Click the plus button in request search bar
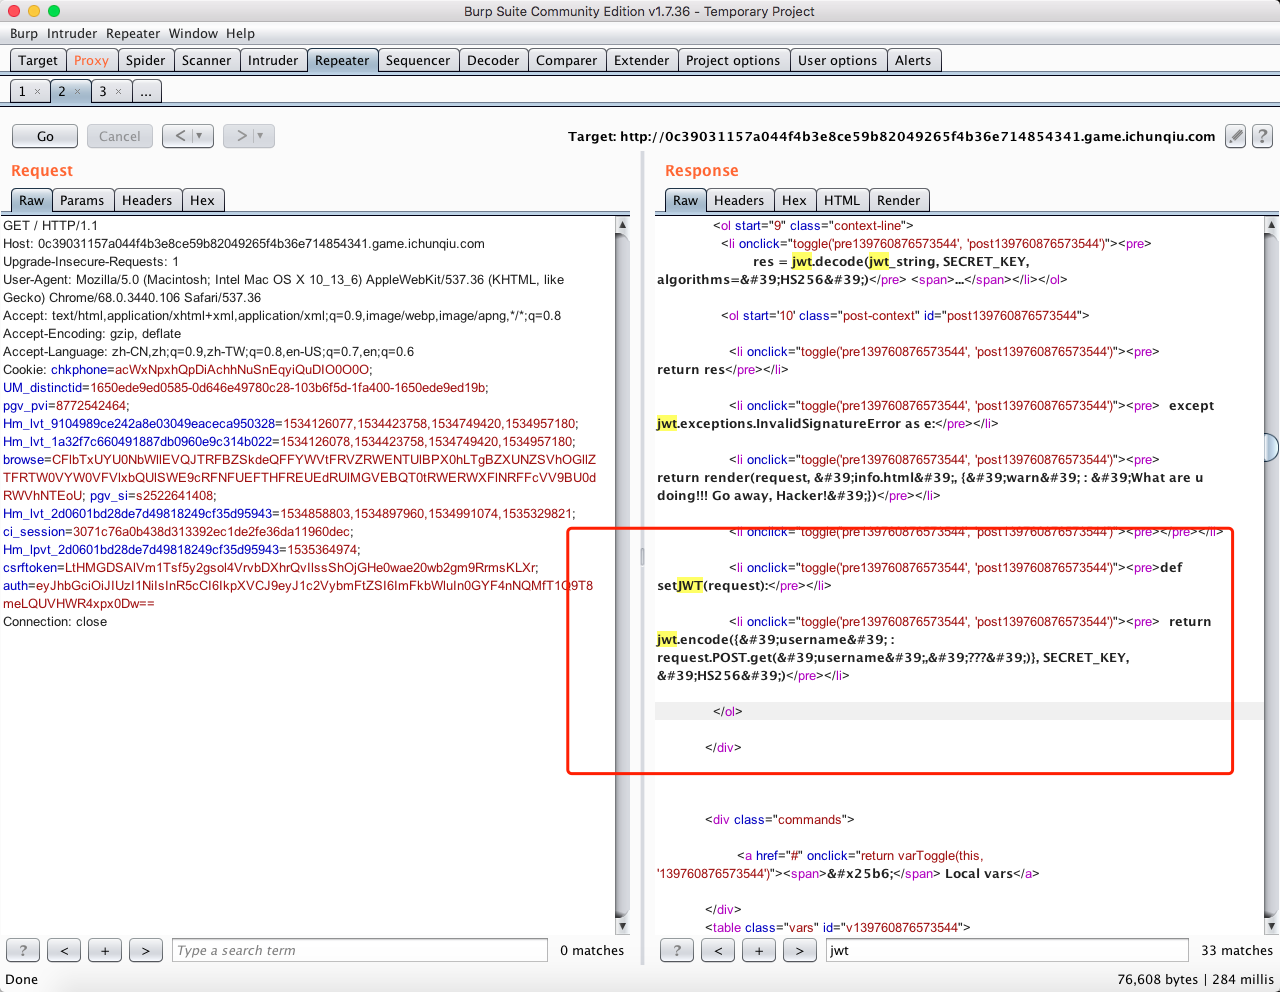Screen dimensions: 1280x992 pos(105,950)
